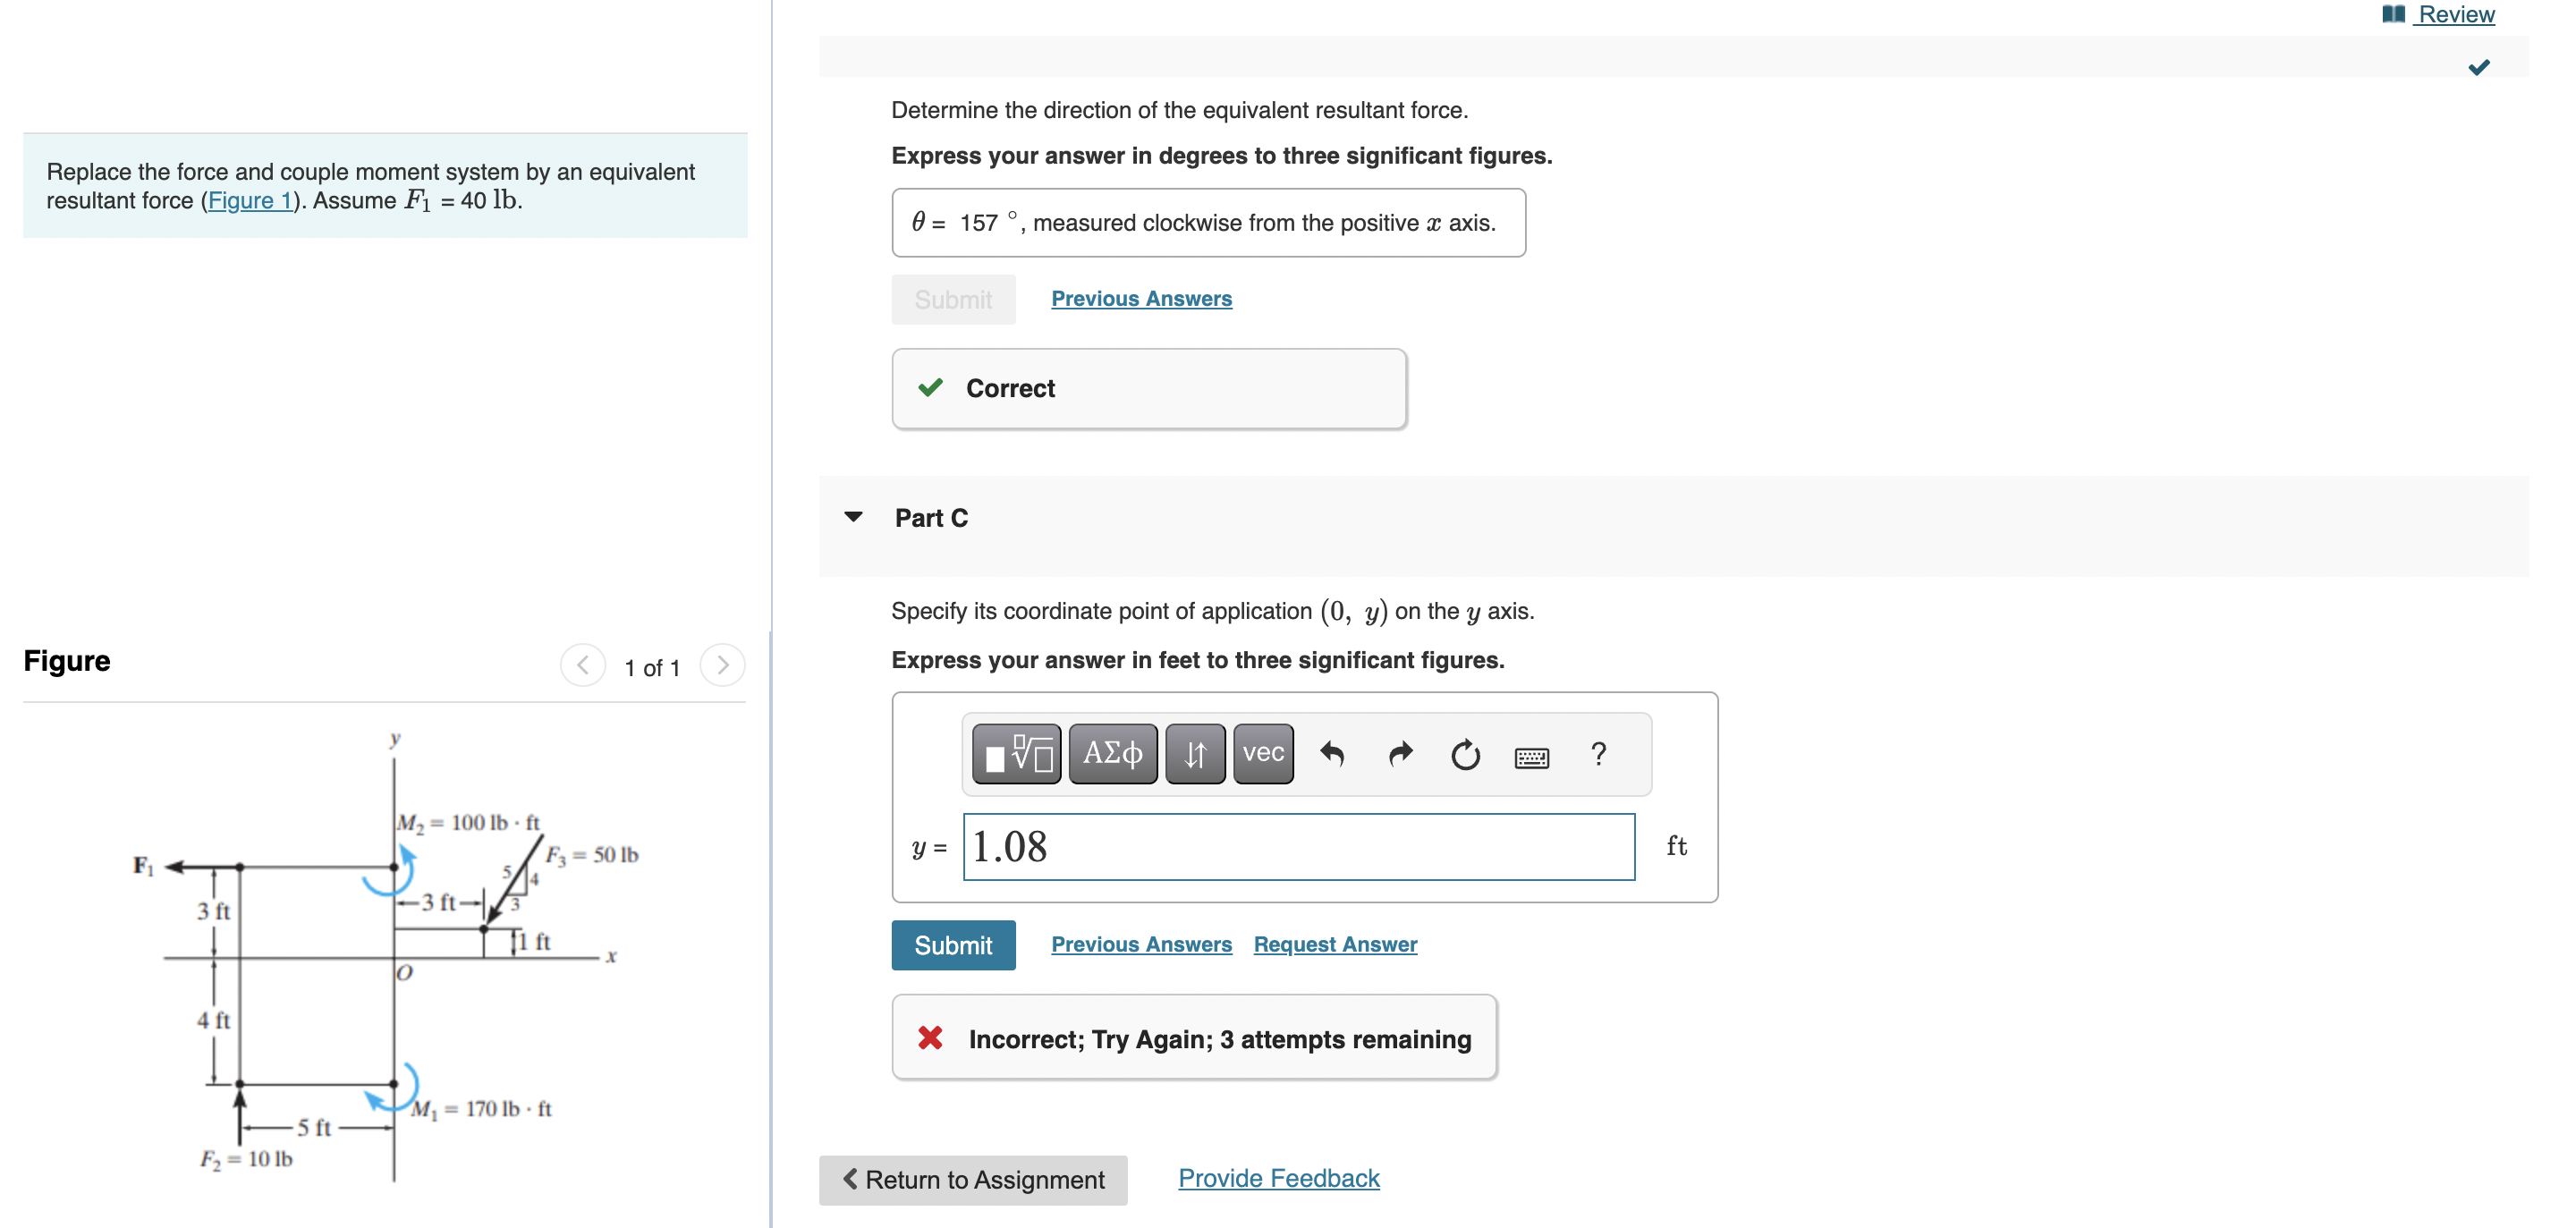This screenshot has height=1228, width=2576.
Task: Click into the y answer input field
Action: (1298, 847)
